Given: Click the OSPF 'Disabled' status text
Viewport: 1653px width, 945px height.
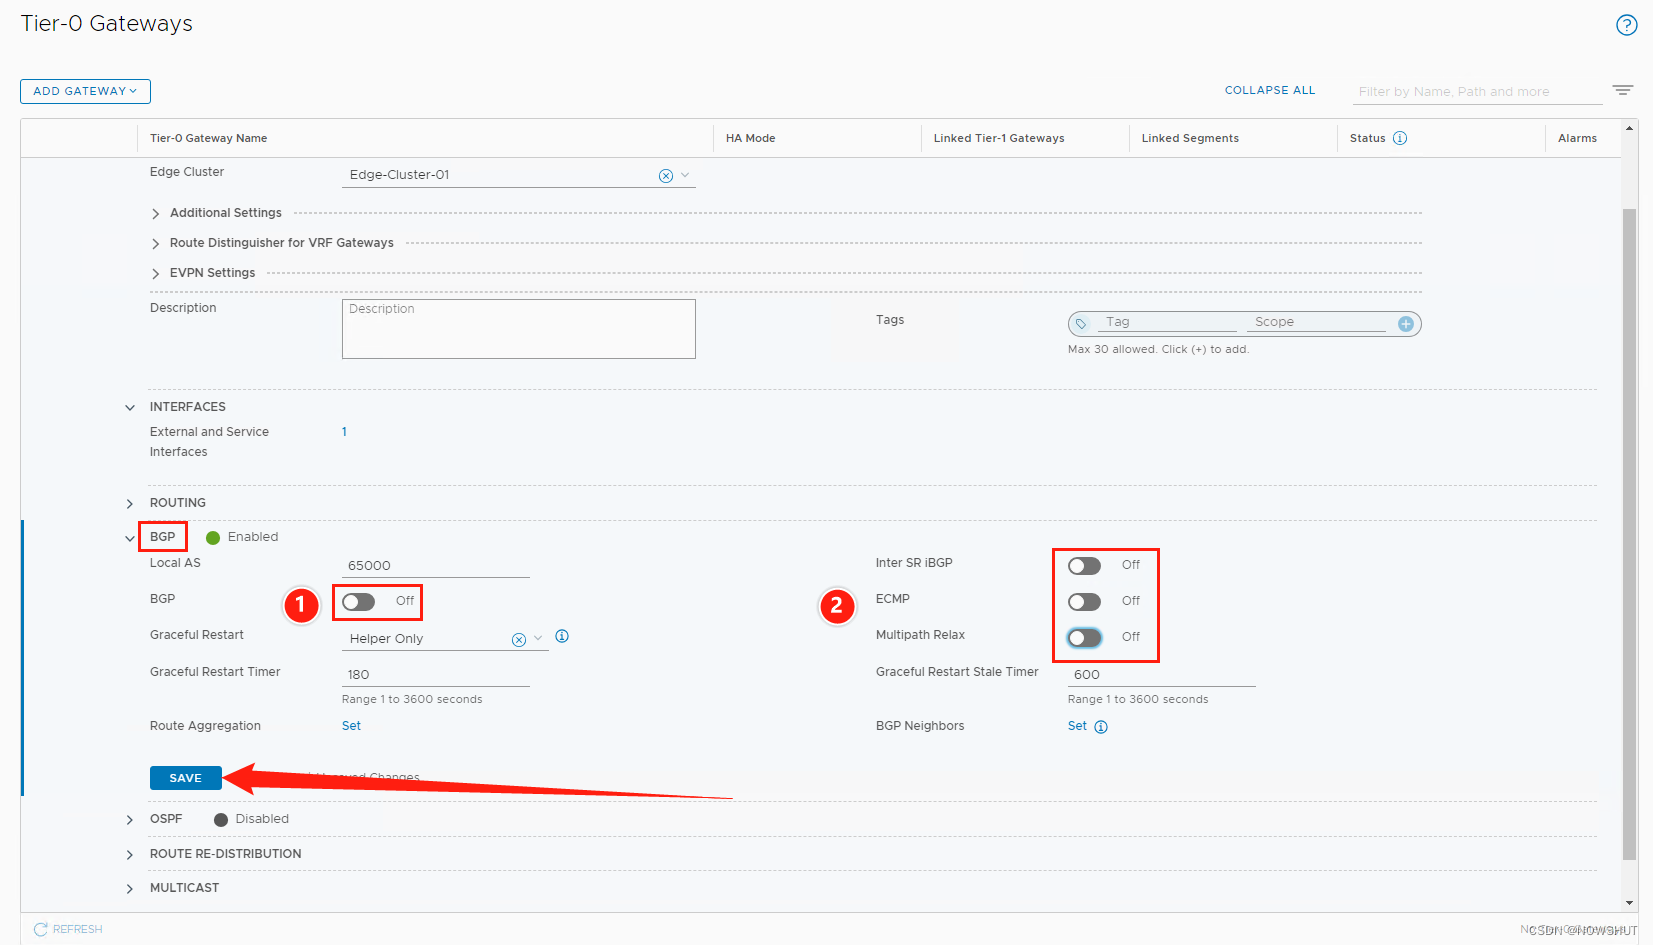Looking at the screenshot, I should (x=262, y=819).
